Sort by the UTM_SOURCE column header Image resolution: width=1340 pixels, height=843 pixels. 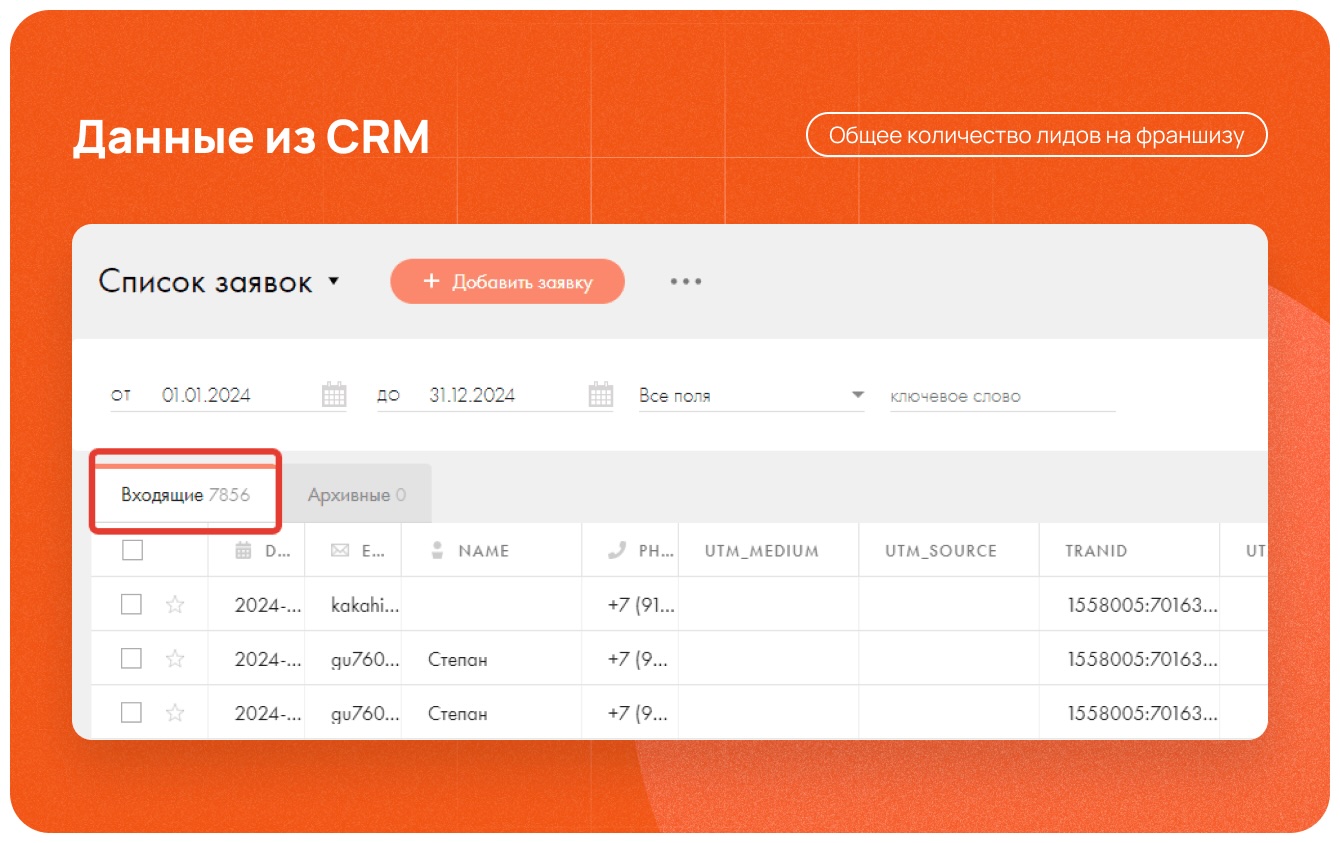coord(941,551)
